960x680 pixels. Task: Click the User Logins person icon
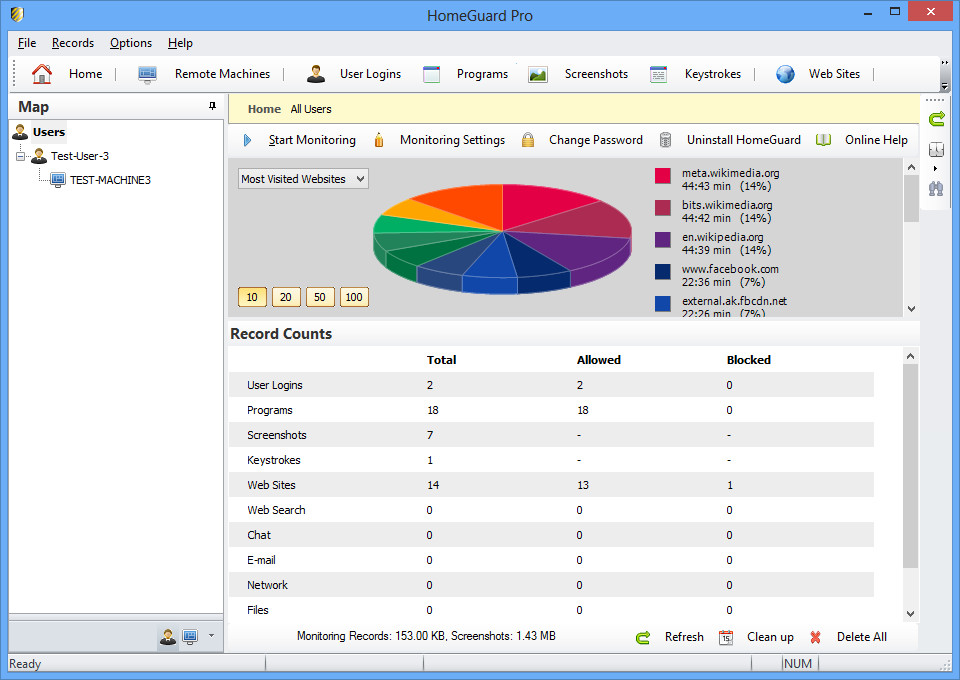point(316,74)
